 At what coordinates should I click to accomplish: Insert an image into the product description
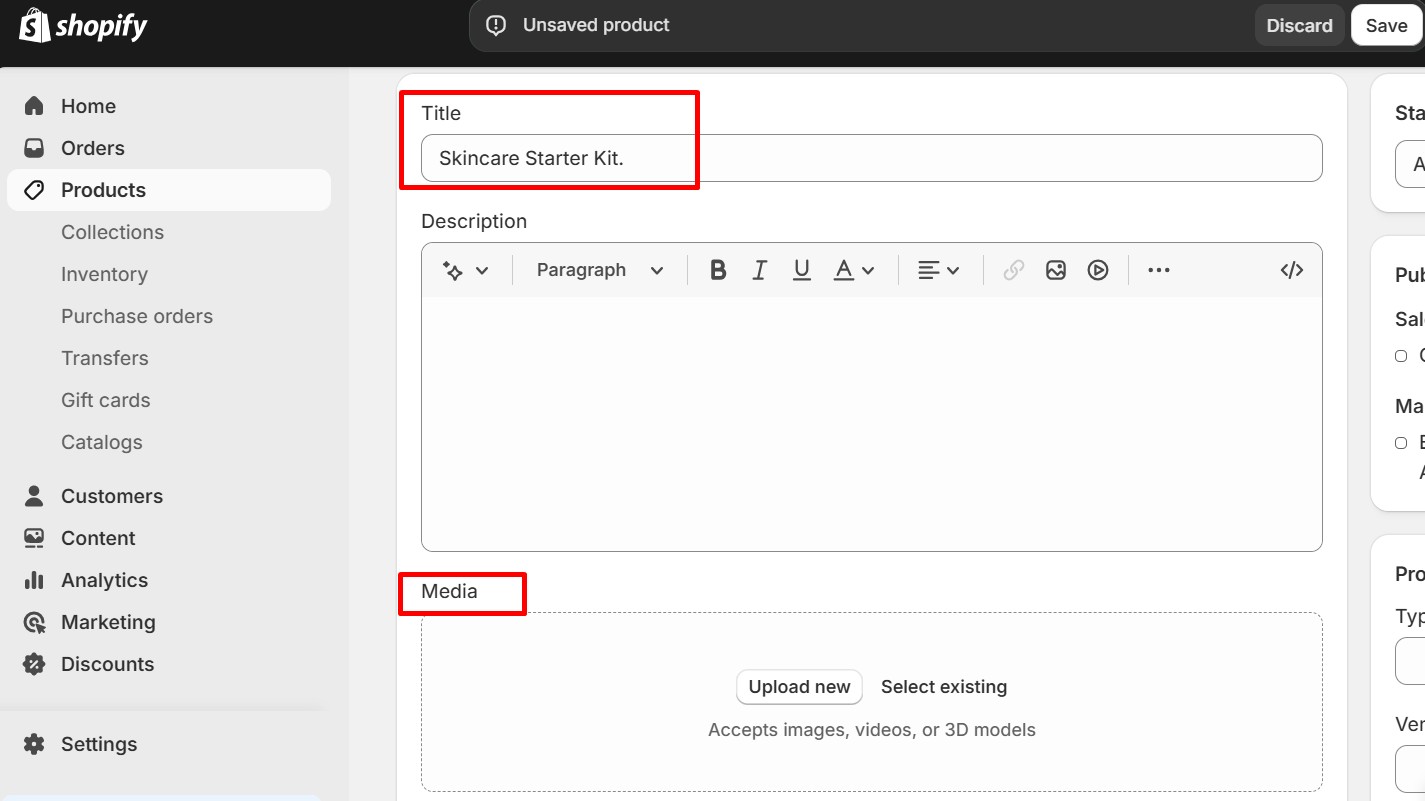[1055, 269]
